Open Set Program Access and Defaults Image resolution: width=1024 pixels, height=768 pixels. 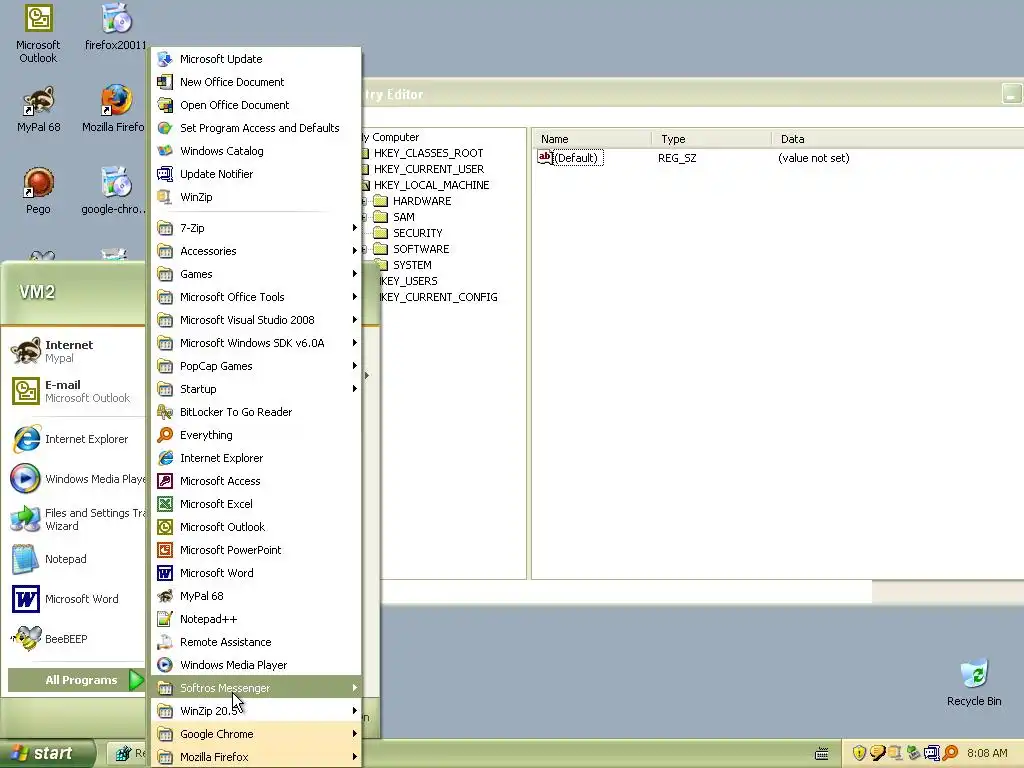click(256, 128)
